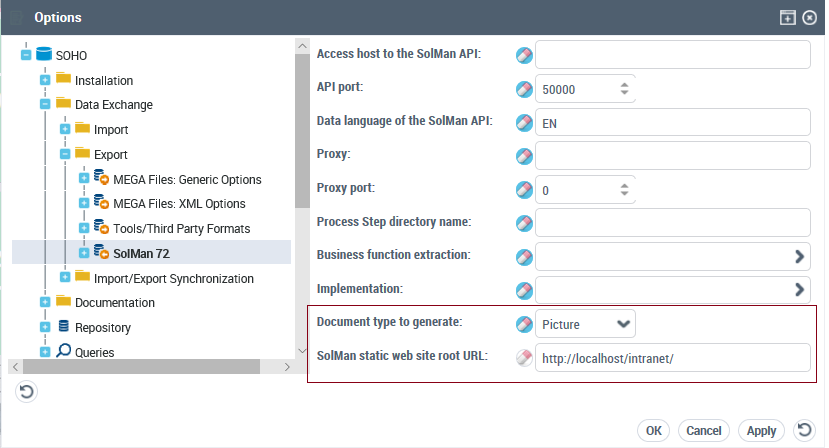Click eraser icon beside SolMan static URL
This screenshot has height=448, width=829.
524,358
